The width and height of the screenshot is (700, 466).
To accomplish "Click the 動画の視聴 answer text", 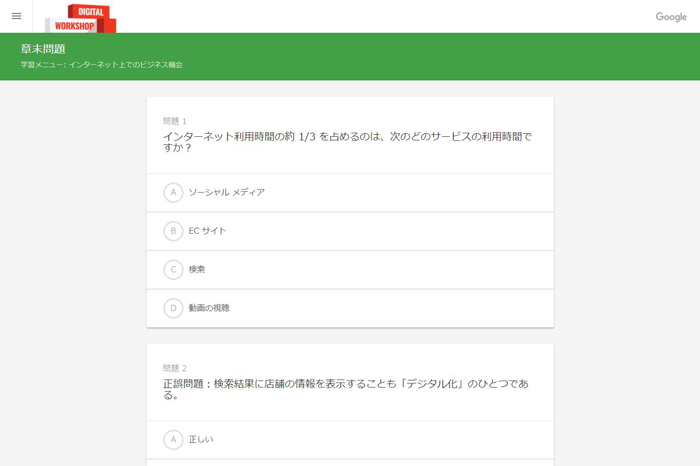I will coord(209,308).
